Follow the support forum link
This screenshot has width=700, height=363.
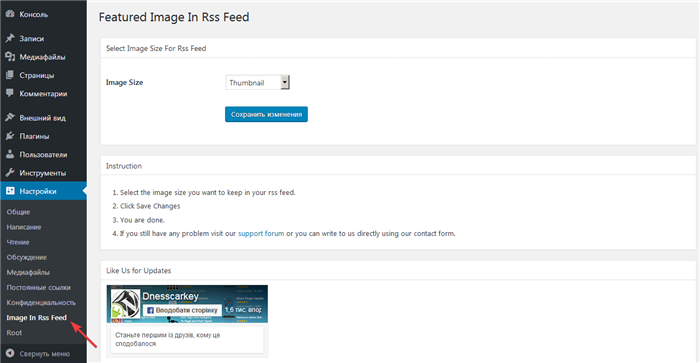point(261,234)
